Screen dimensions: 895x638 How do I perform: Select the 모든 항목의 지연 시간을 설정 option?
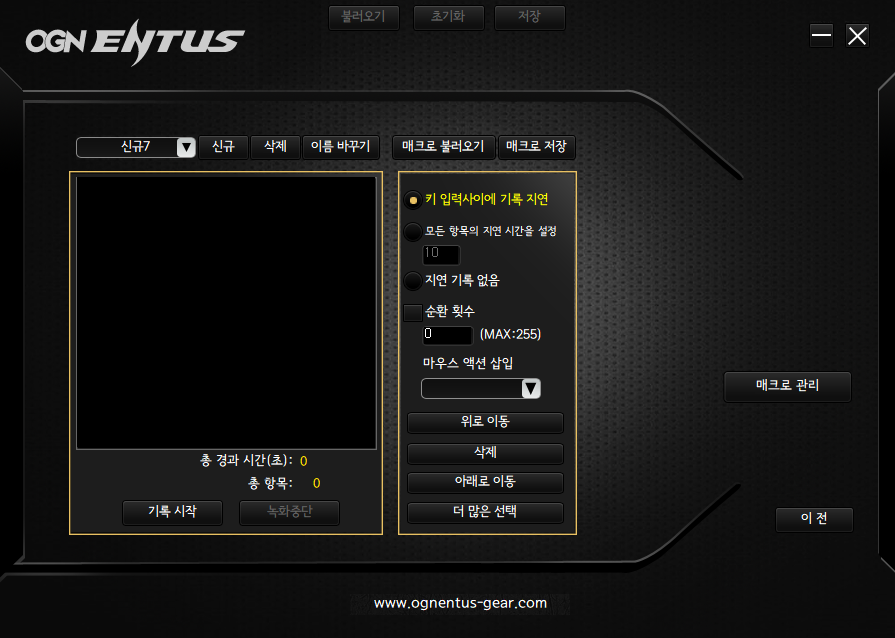[x=413, y=232]
